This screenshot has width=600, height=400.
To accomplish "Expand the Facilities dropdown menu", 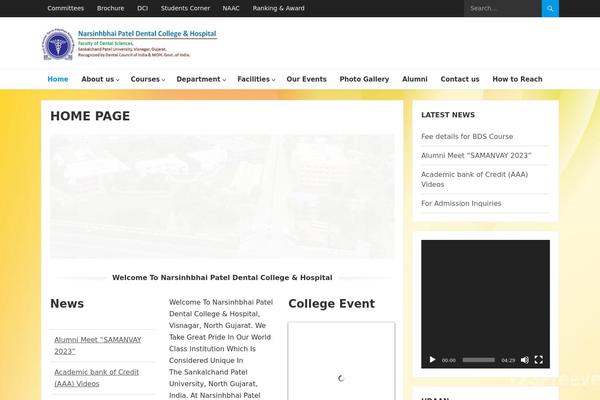I will [256, 79].
